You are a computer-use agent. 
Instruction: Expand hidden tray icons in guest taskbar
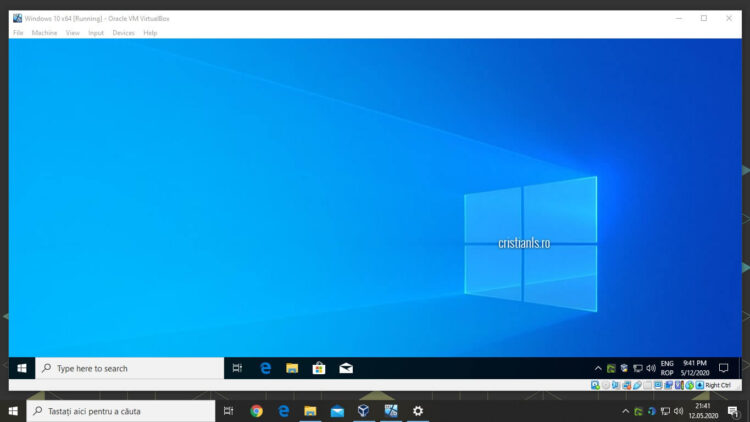click(x=598, y=368)
